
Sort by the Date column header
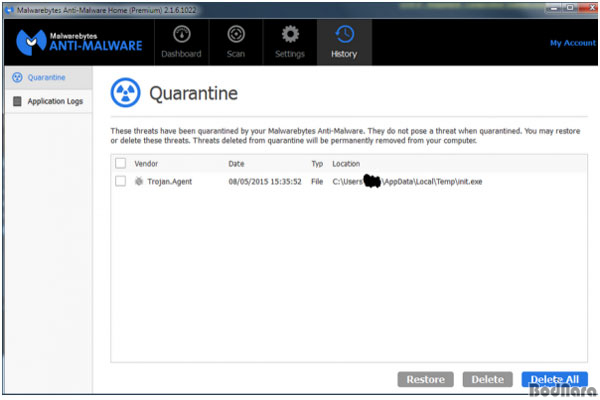(236, 163)
